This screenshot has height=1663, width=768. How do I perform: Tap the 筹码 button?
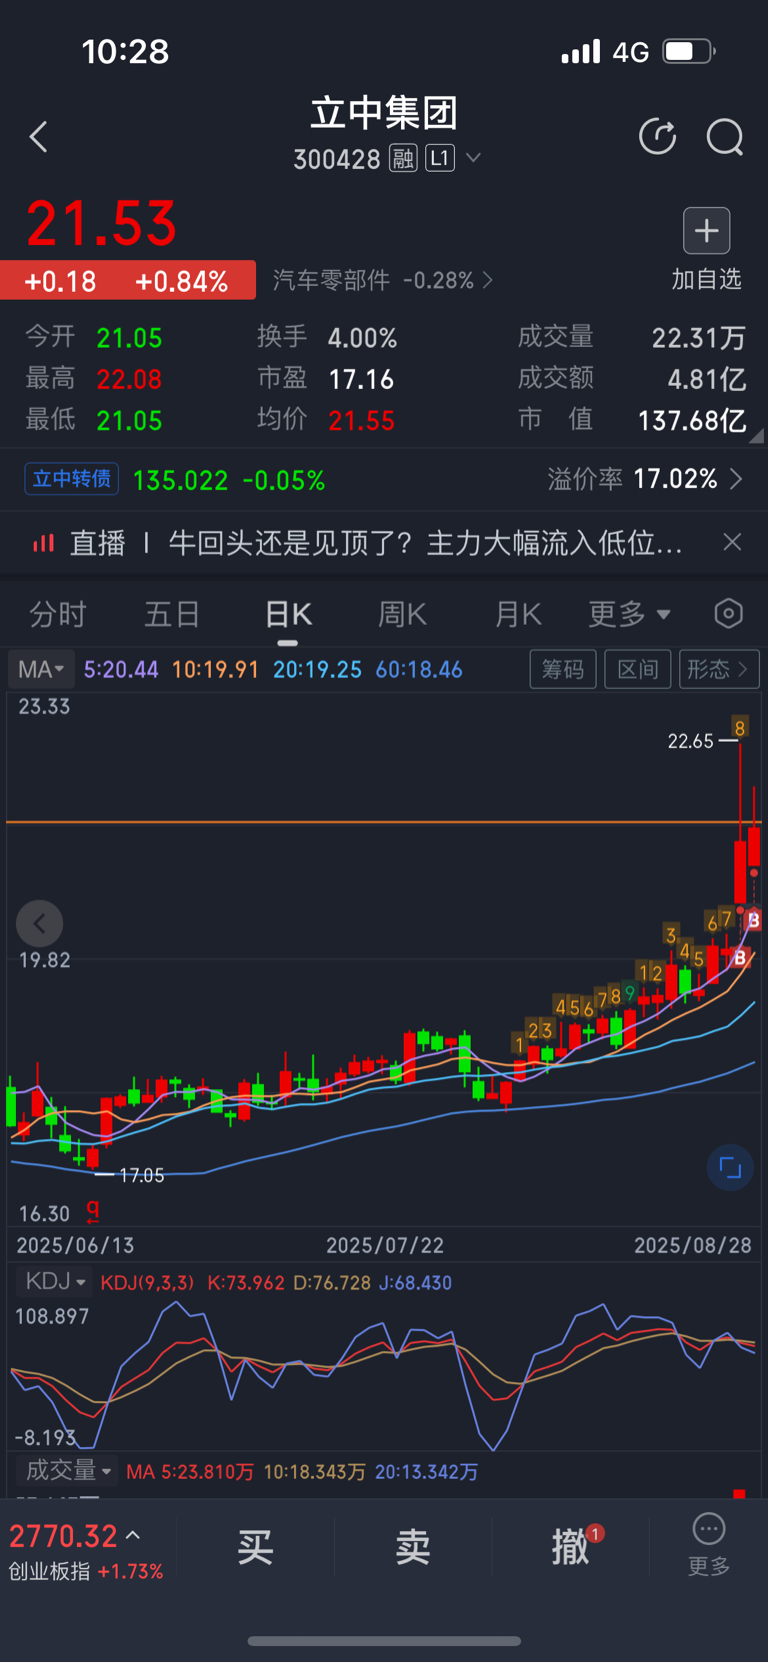(x=563, y=669)
